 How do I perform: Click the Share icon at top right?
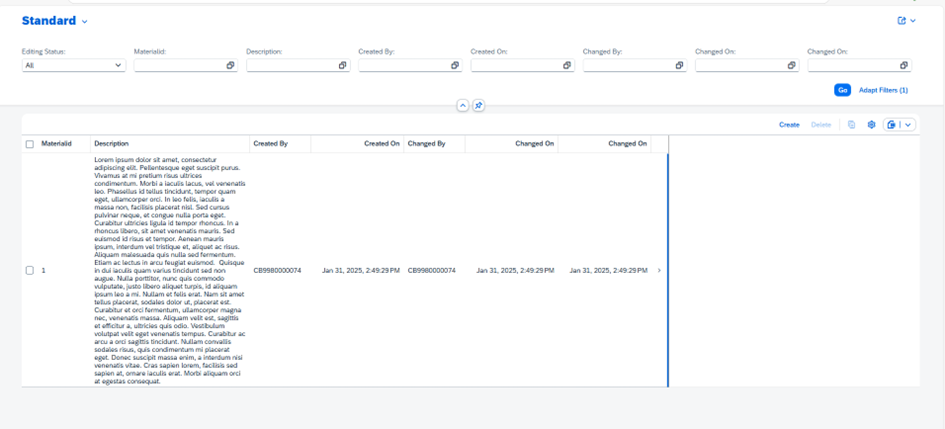point(902,21)
